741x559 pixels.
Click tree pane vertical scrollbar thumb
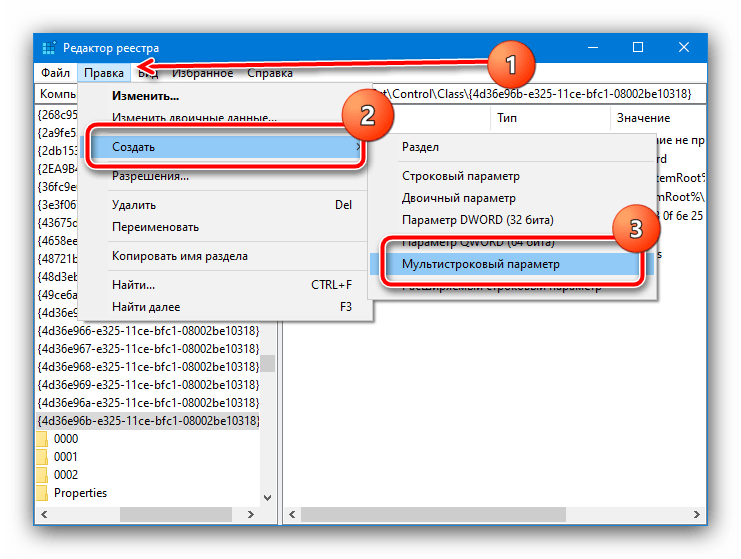pos(267,364)
